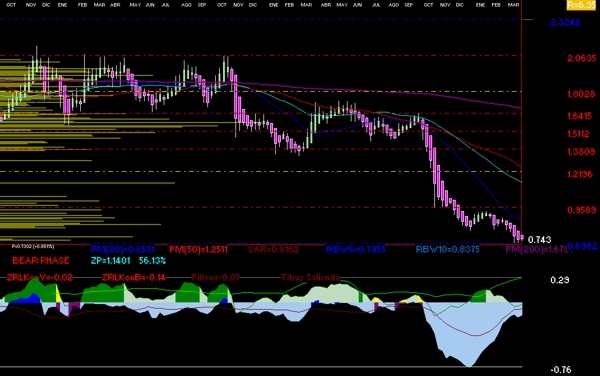This screenshot has height=376, width=600.
Task: Click the deepest oscillator trough near -0.76
Action: 470,365
